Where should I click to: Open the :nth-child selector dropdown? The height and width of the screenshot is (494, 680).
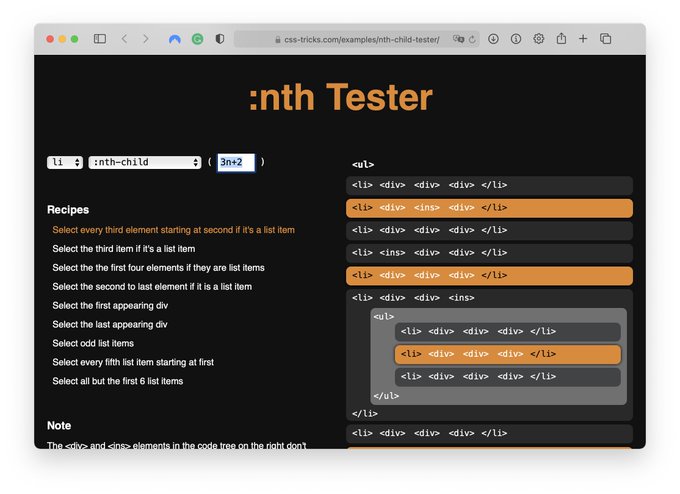click(x=145, y=162)
